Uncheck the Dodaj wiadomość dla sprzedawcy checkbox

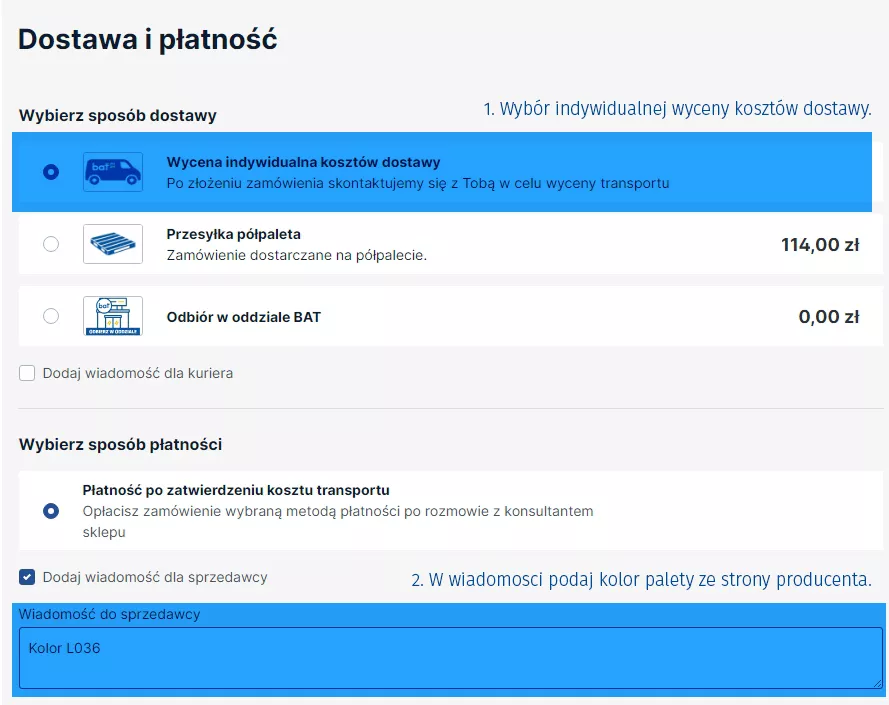tap(28, 577)
